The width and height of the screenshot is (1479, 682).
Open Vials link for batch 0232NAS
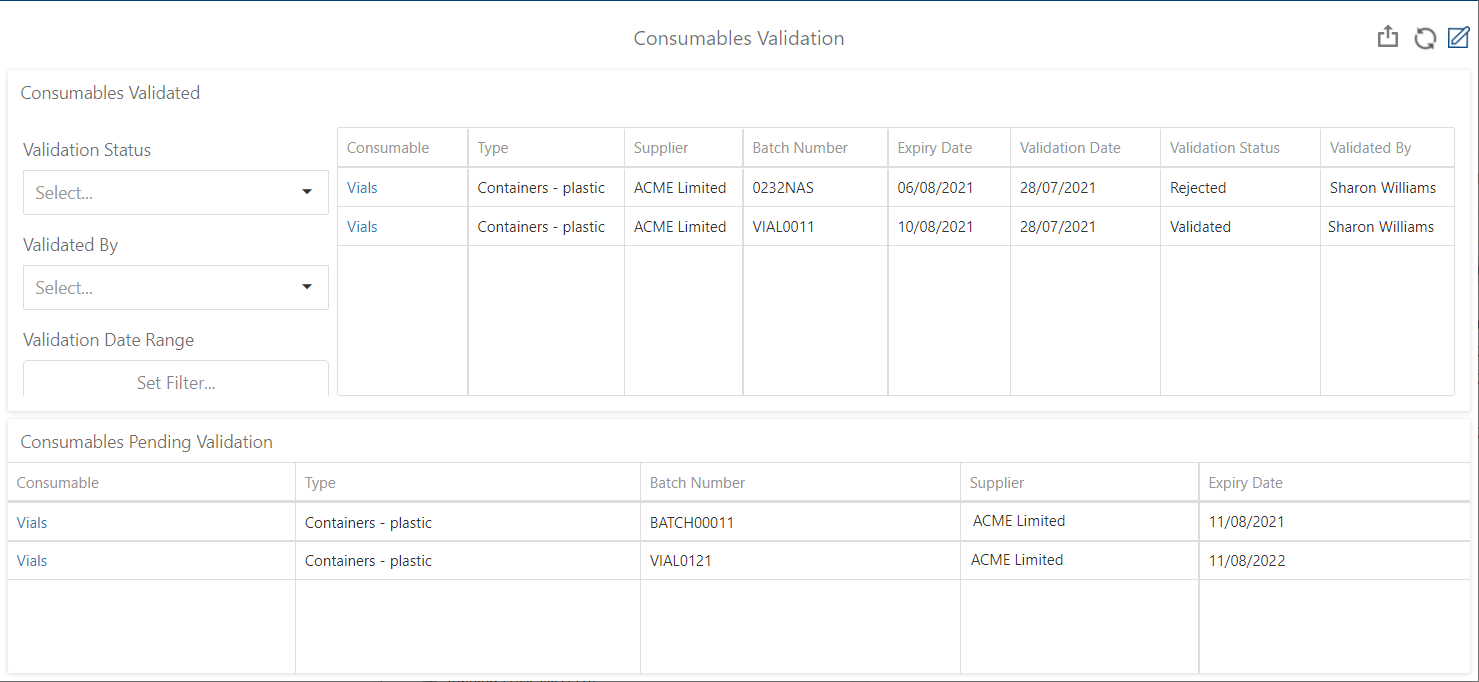coord(362,187)
